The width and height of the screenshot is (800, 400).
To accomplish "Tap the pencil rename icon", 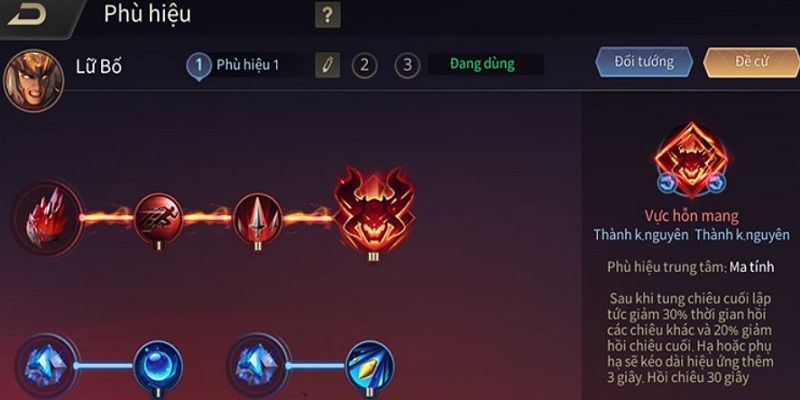I will [328, 65].
